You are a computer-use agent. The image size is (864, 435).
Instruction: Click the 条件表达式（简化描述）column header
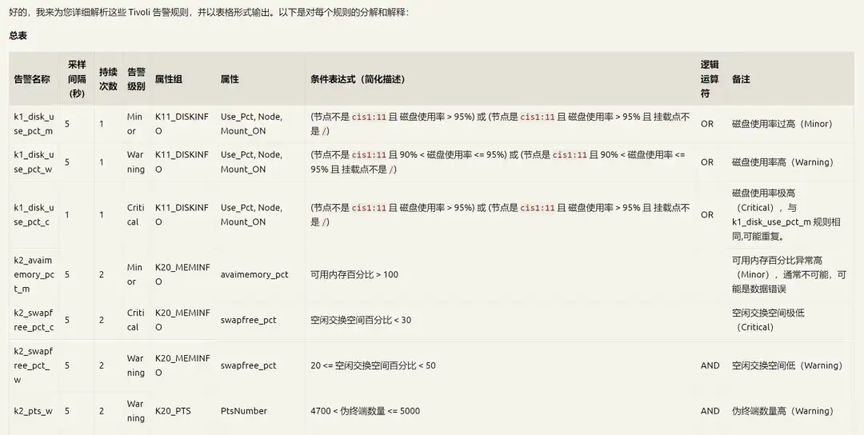pos(358,79)
